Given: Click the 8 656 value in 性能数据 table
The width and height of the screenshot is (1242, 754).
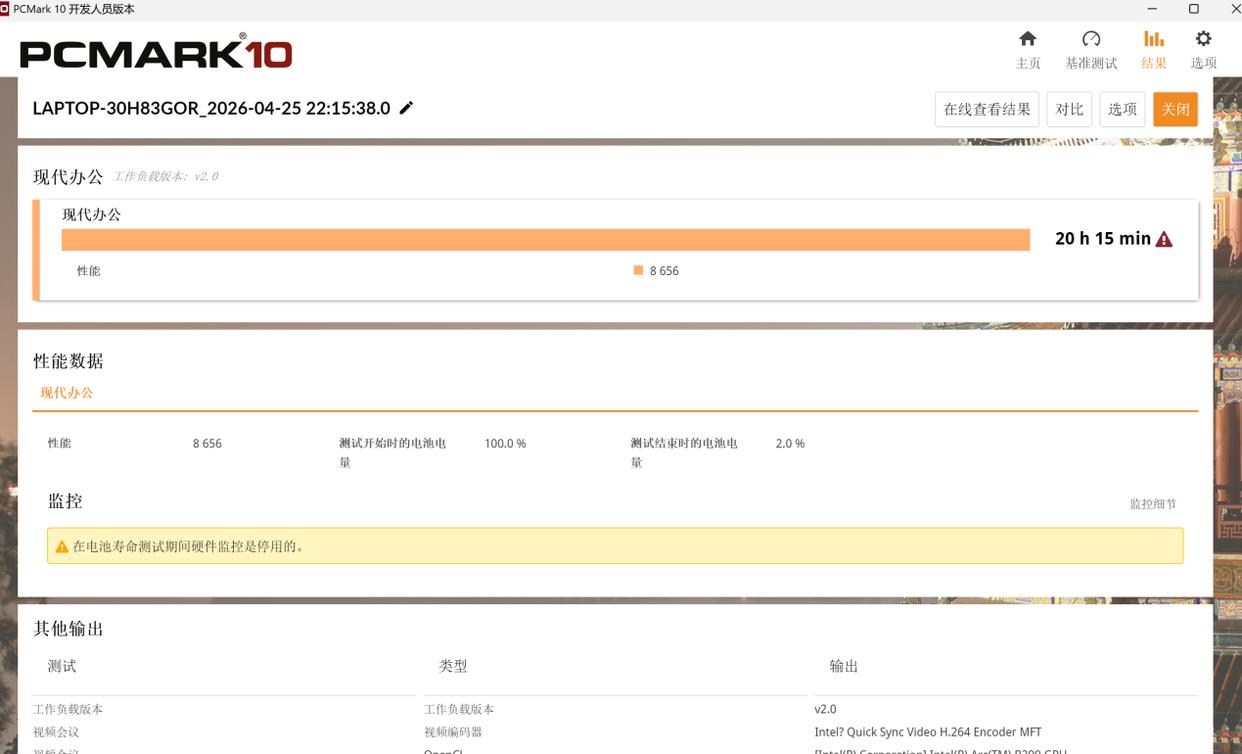Looking at the screenshot, I should pyautogui.click(x=207, y=443).
